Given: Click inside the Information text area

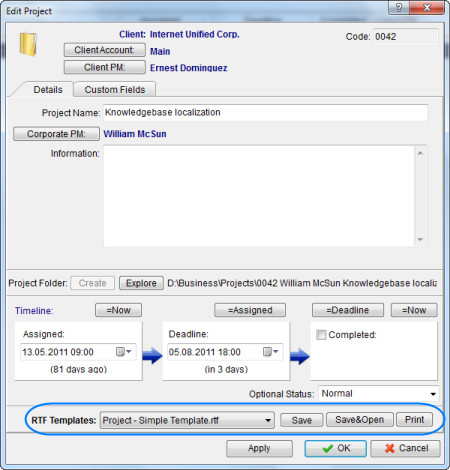Looking at the screenshot, I should pyautogui.click(x=259, y=196).
